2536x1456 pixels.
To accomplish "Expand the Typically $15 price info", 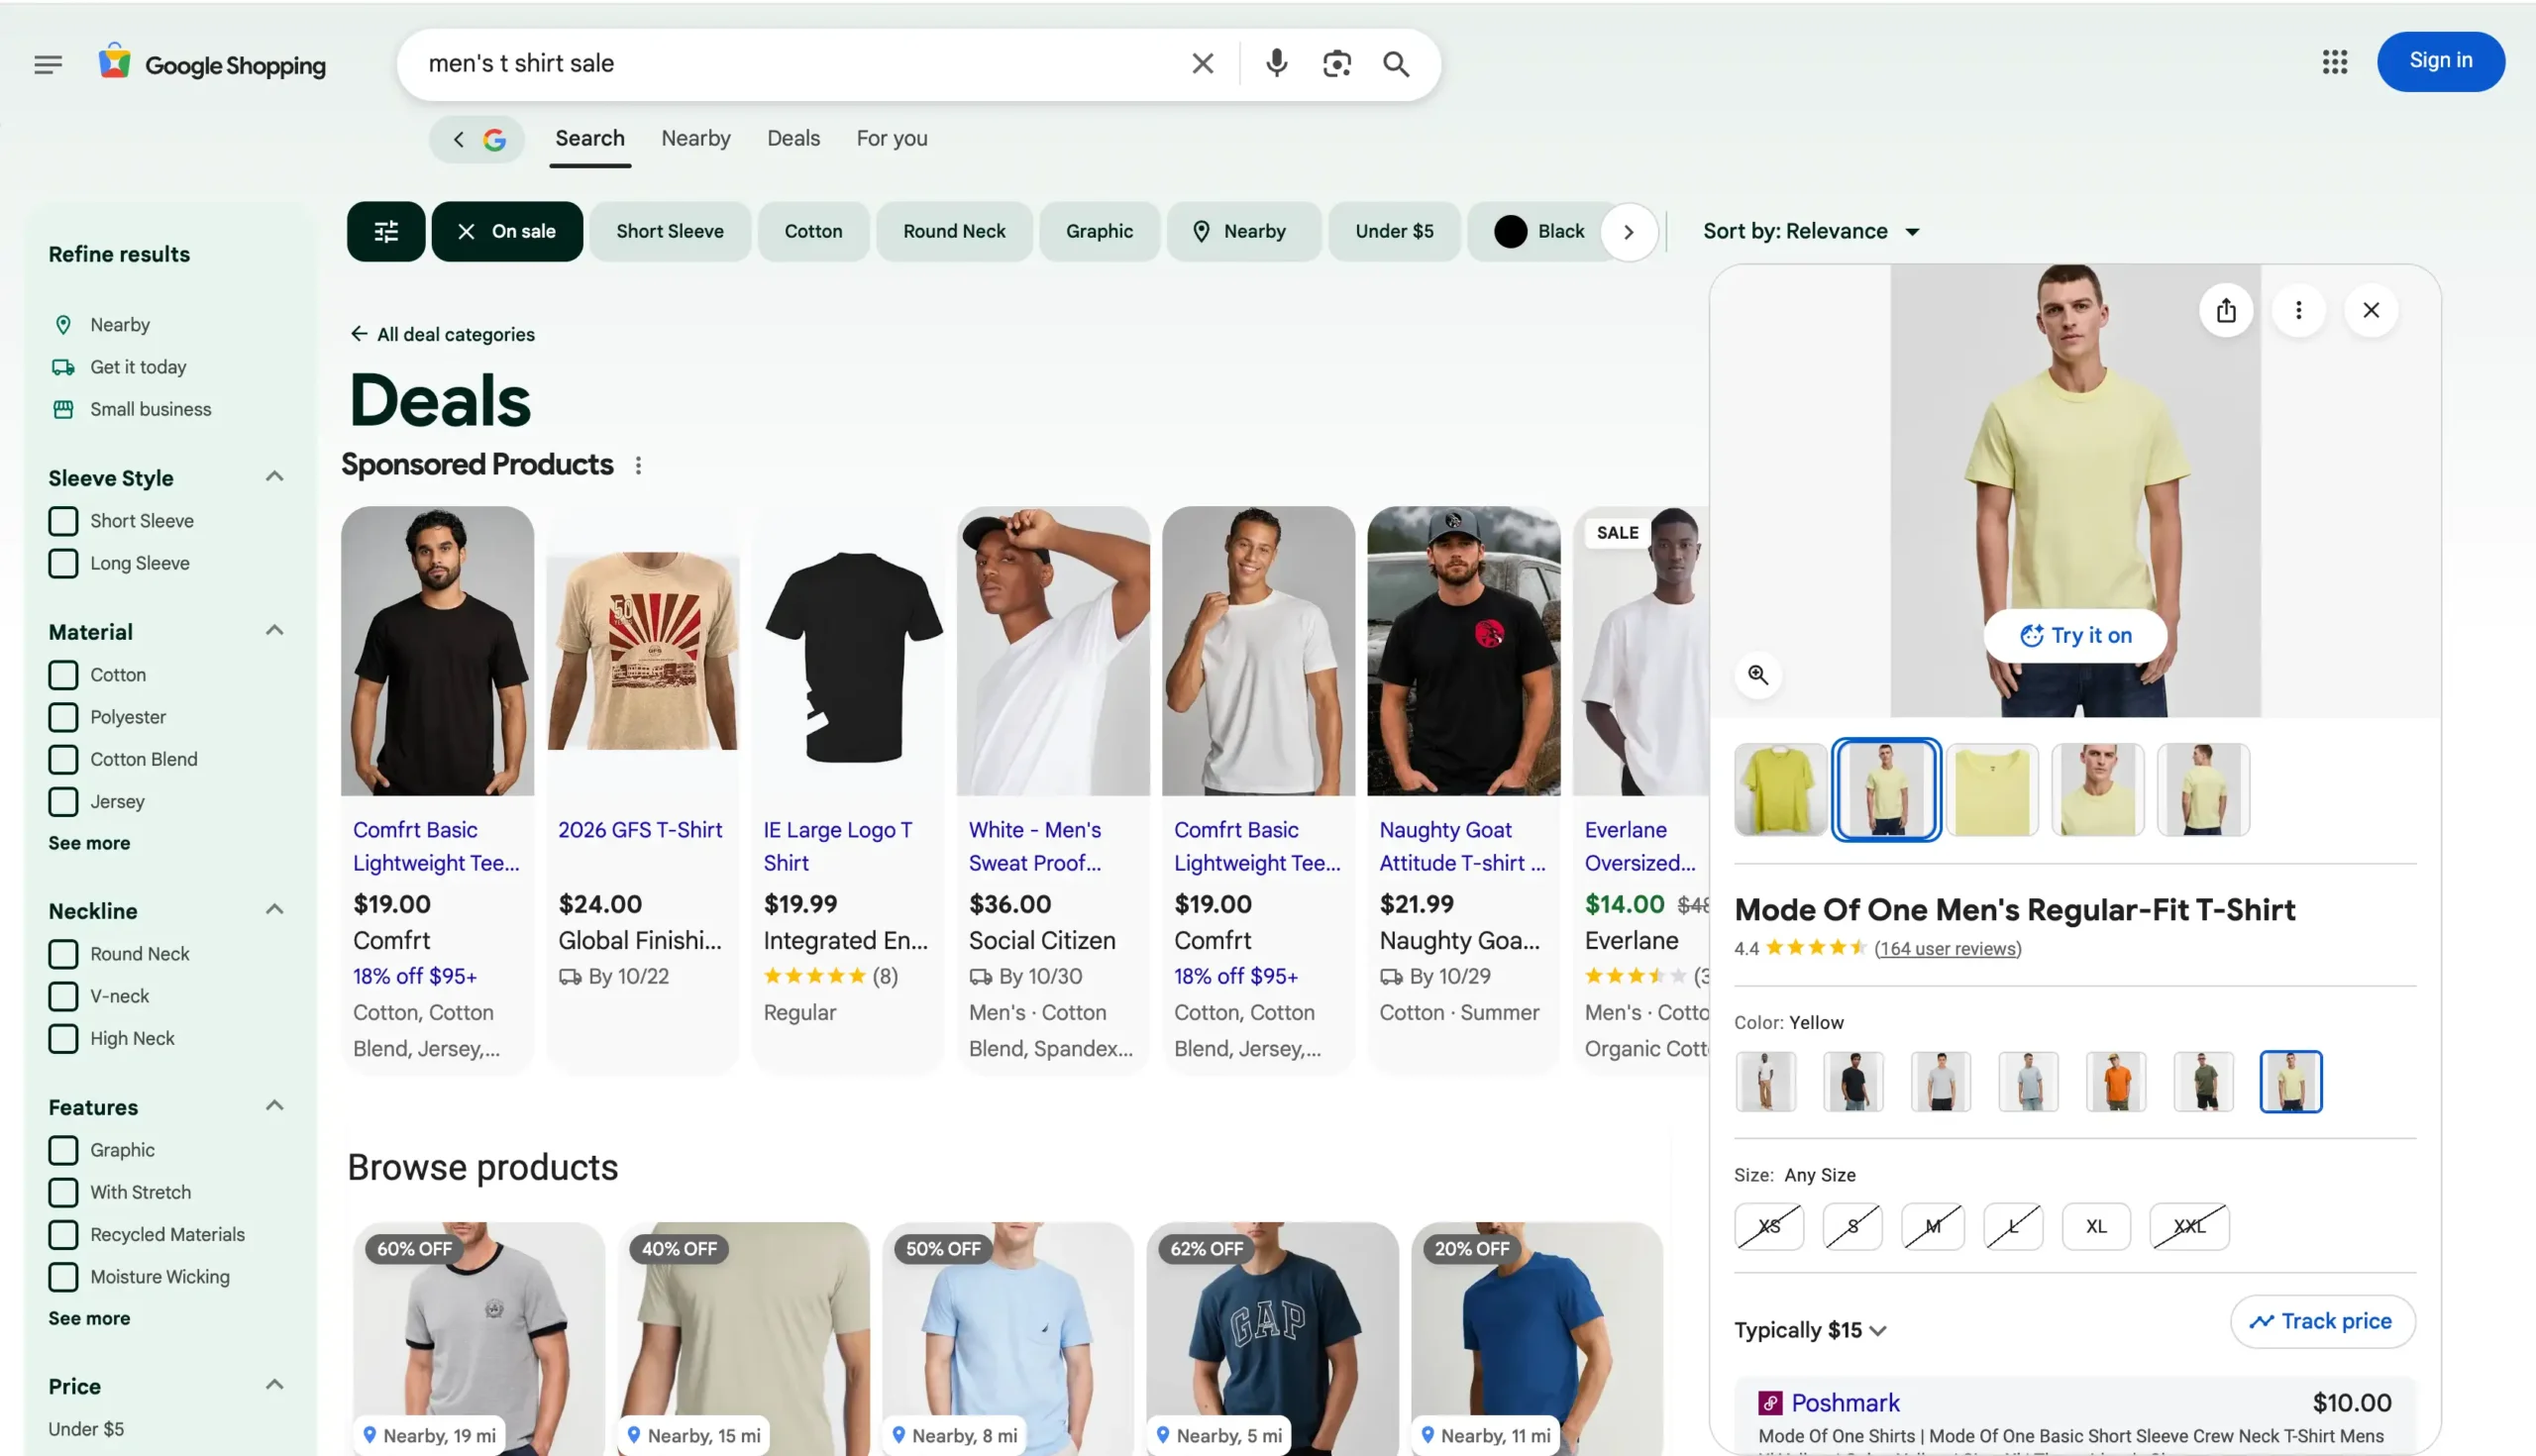I will tap(1810, 1330).
